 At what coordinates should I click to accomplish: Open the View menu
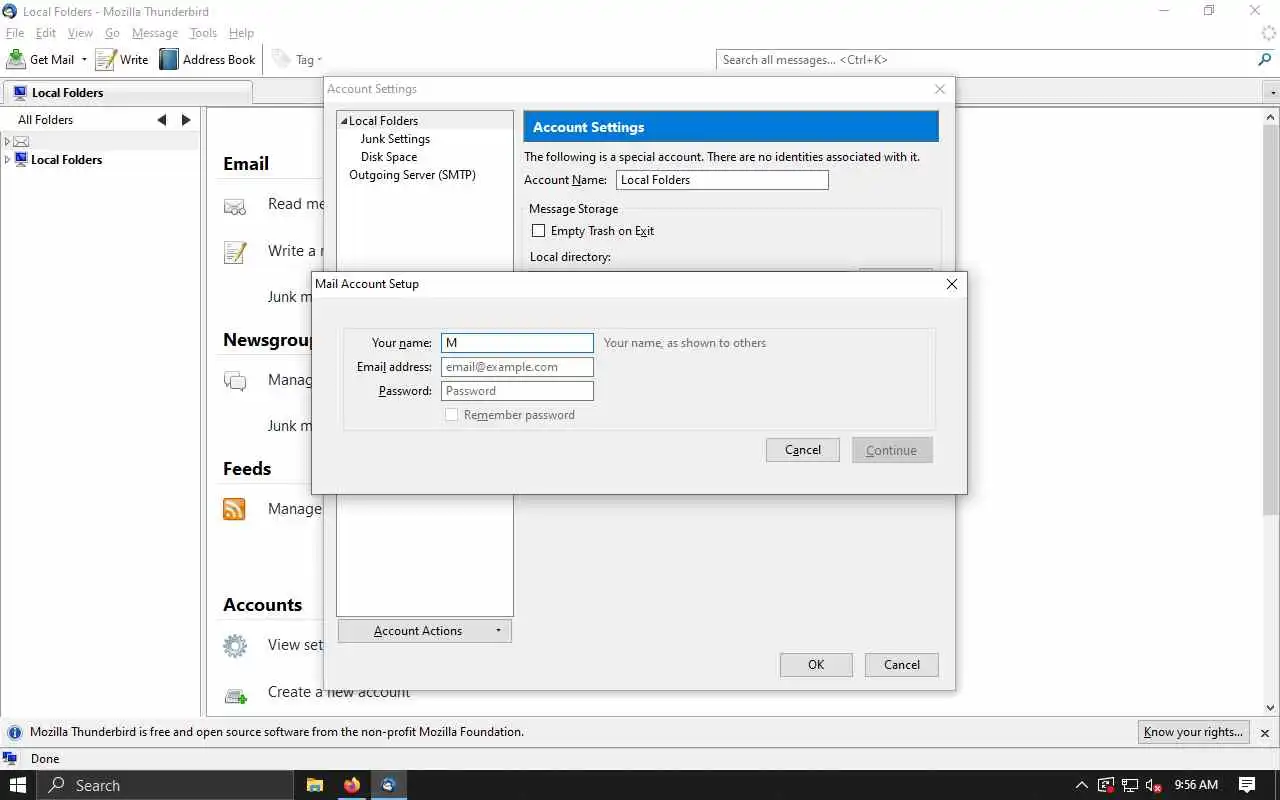[80, 33]
